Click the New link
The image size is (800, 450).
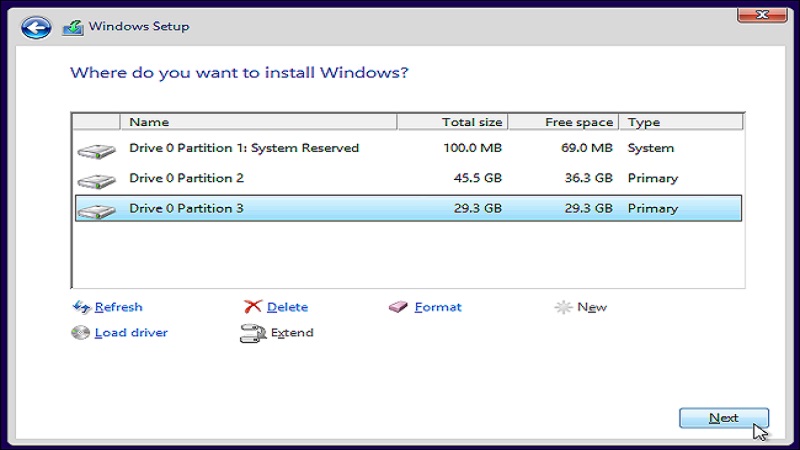pos(592,307)
